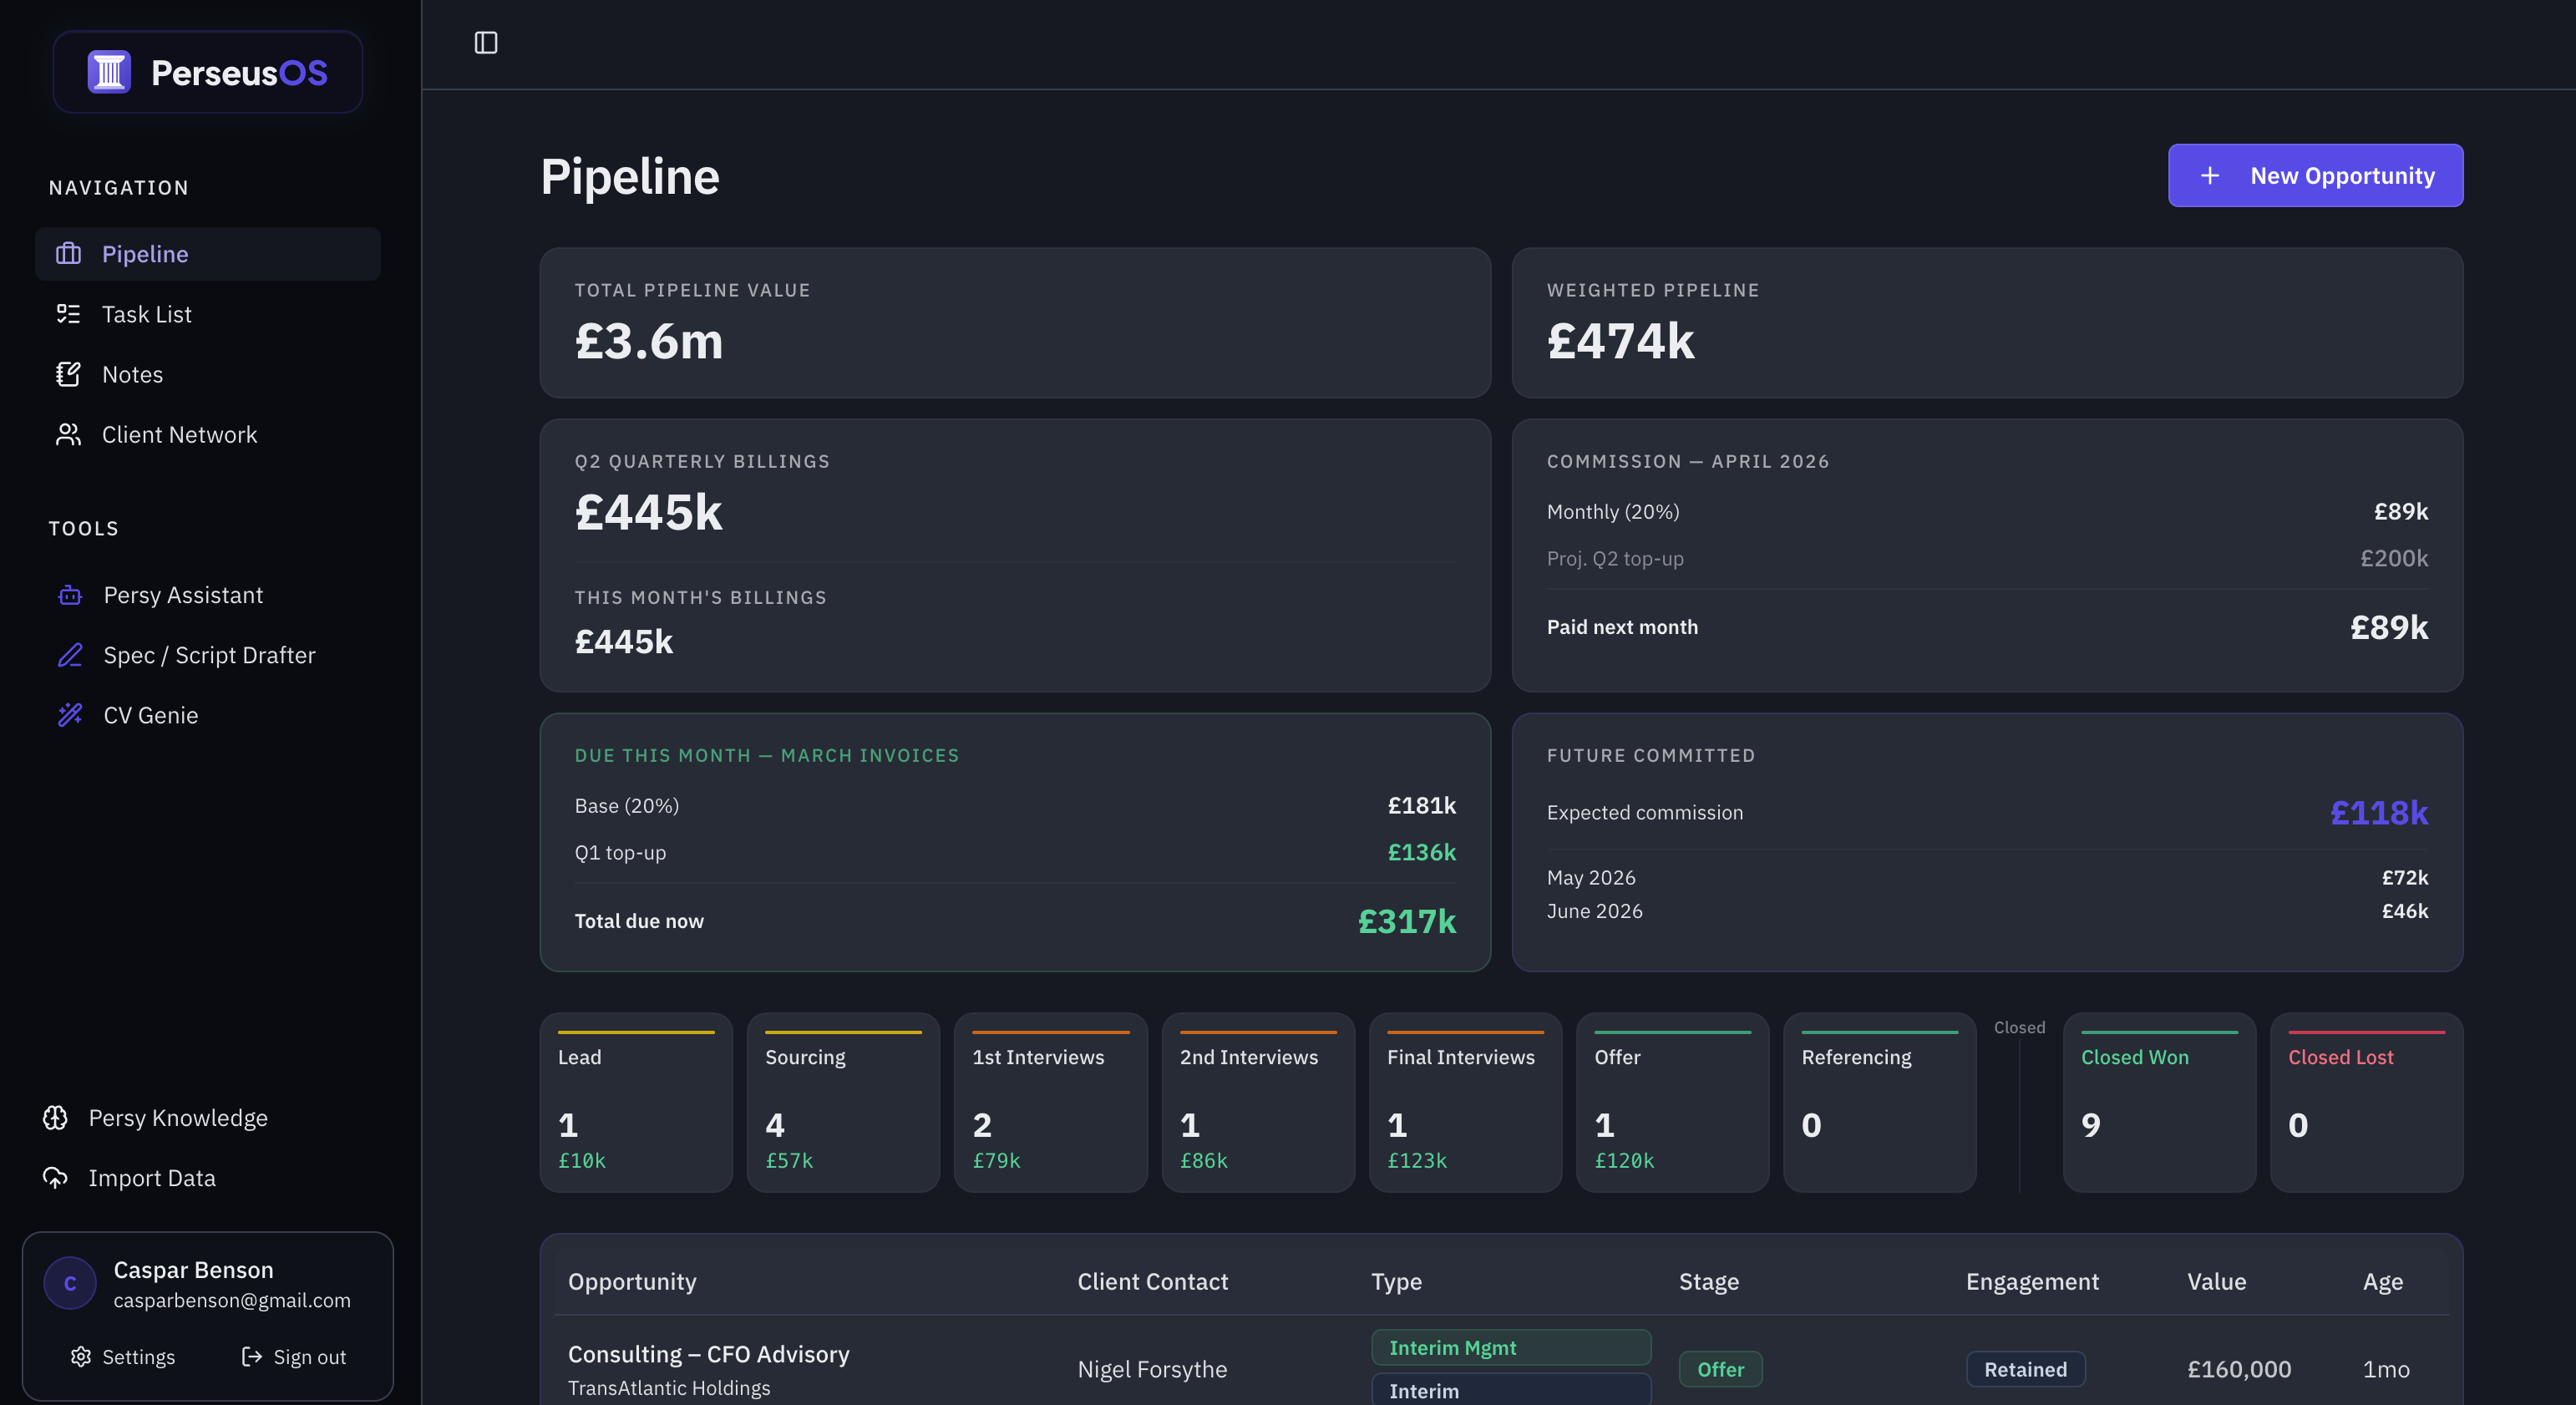Click client contact Nigel Forsythe
This screenshot has height=1405, width=2576.
click(x=1152, y=1368)
